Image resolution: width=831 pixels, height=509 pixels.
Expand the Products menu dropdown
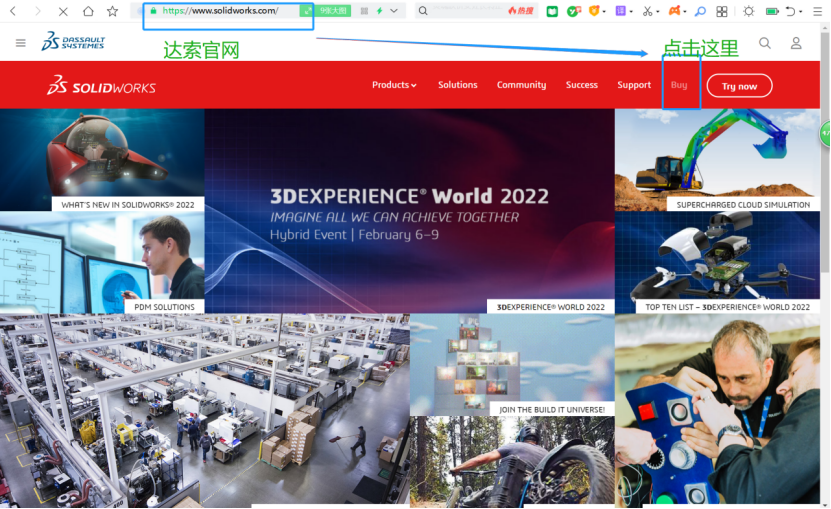point(394,85)
